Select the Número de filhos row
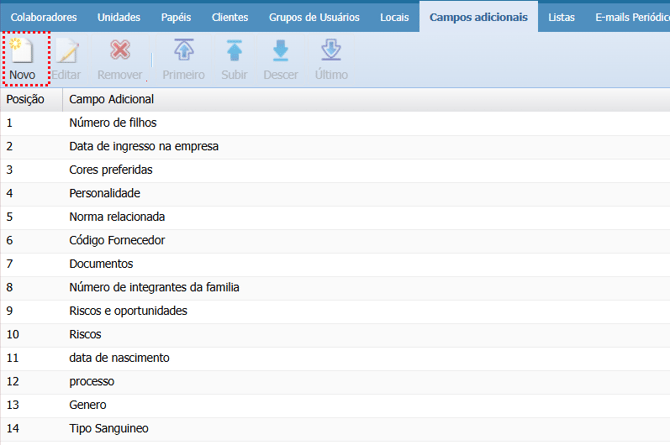The height and width of the screenshot is (445, 670). coord(113,123)
